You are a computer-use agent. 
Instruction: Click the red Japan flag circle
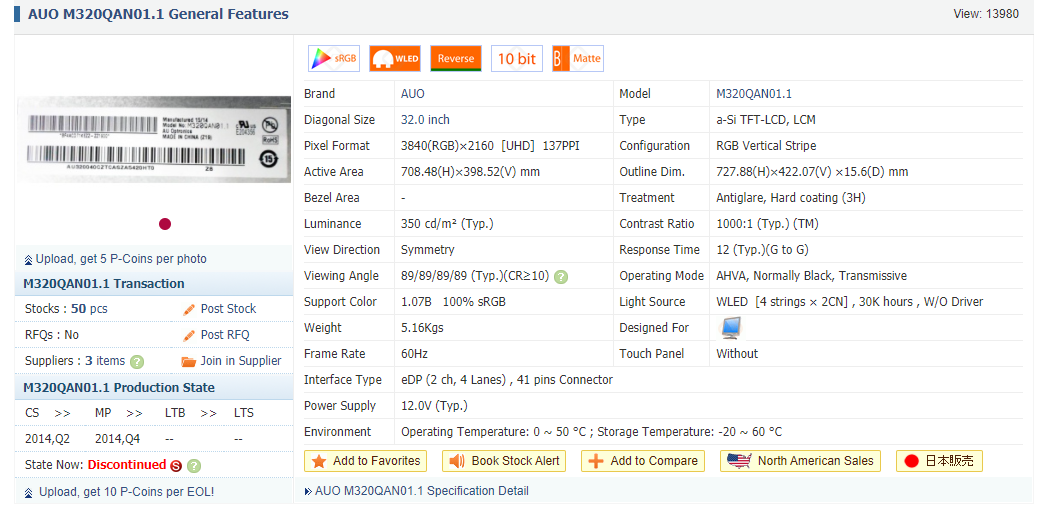coord(911,461)
